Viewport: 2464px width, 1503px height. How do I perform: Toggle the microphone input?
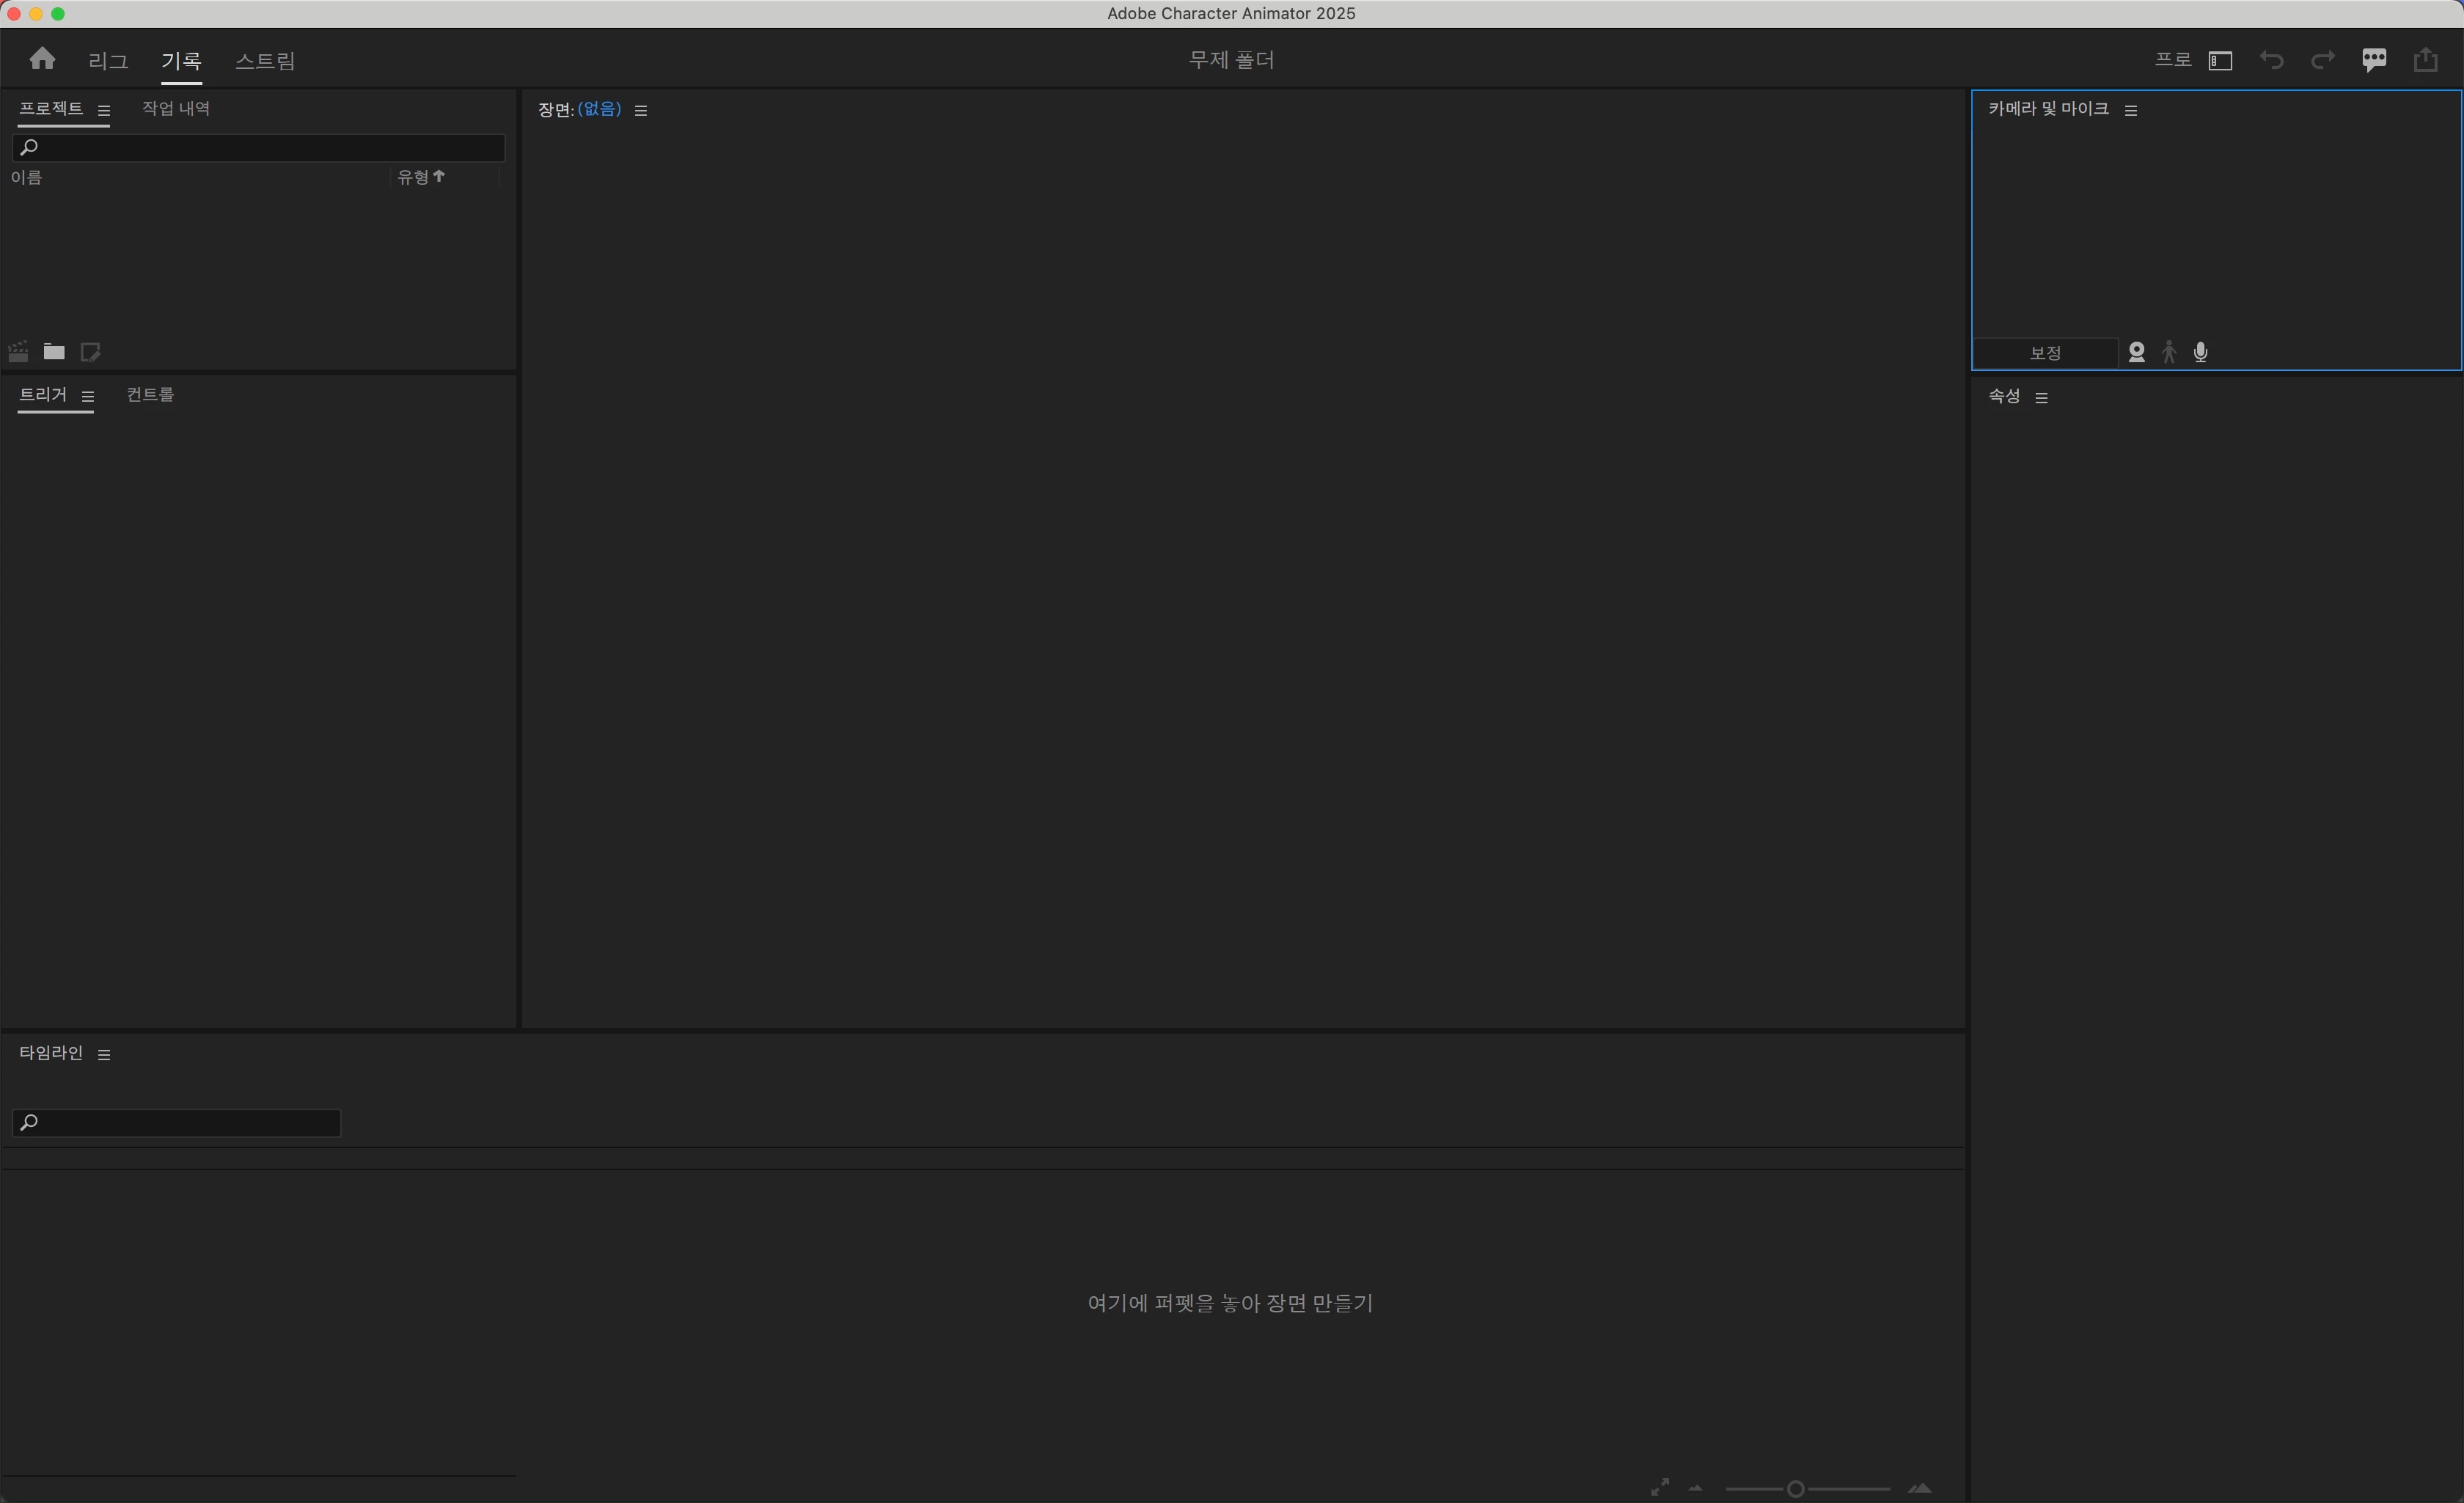pos(2200,352)
